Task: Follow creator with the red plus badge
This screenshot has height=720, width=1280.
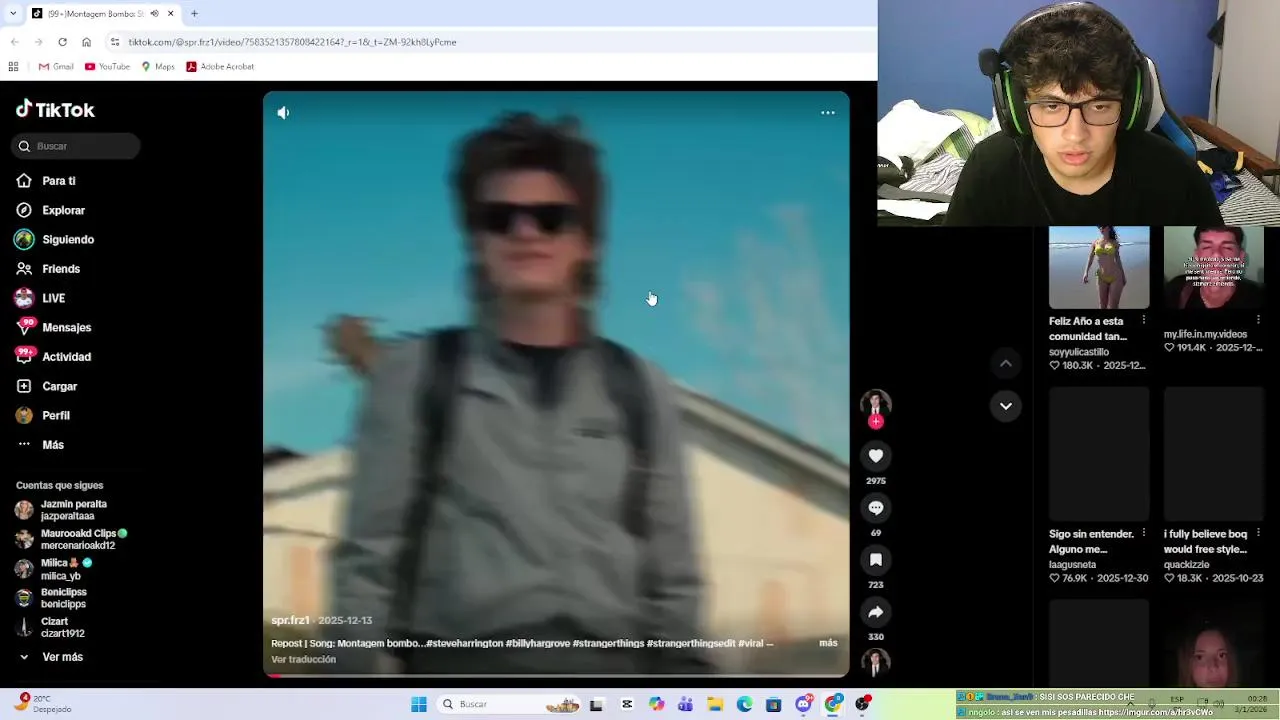Action: (x=876, y=422)
